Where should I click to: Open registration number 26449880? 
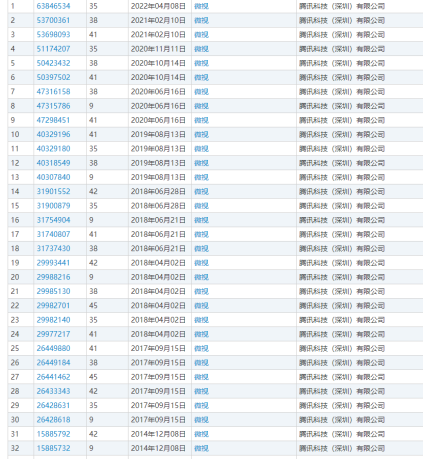53,348
